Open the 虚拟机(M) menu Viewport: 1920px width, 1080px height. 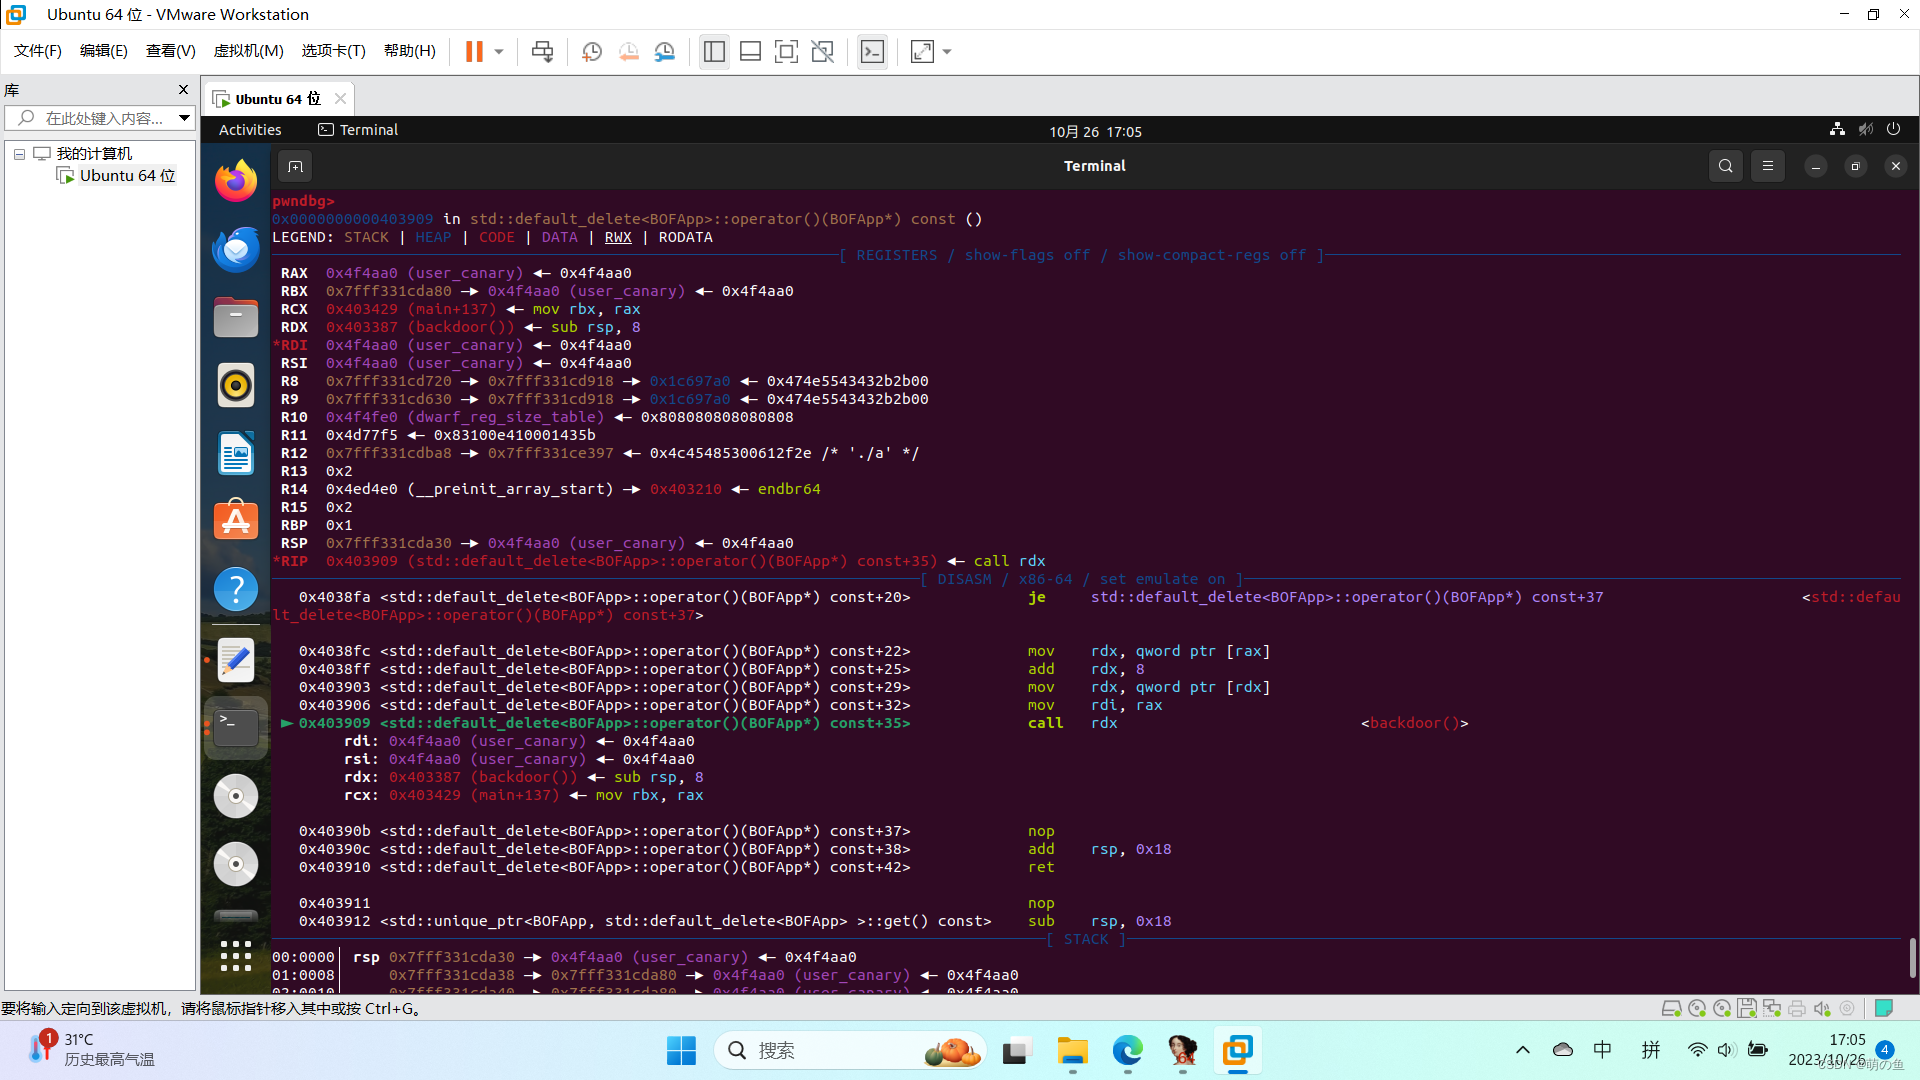point(248,51)
